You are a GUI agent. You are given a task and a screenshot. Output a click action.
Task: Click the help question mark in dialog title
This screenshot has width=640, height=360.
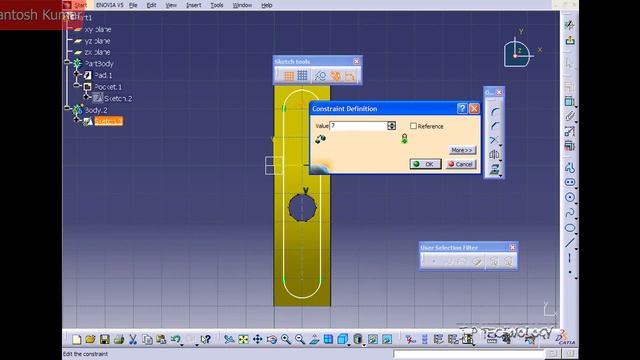(x=462, y=109)
